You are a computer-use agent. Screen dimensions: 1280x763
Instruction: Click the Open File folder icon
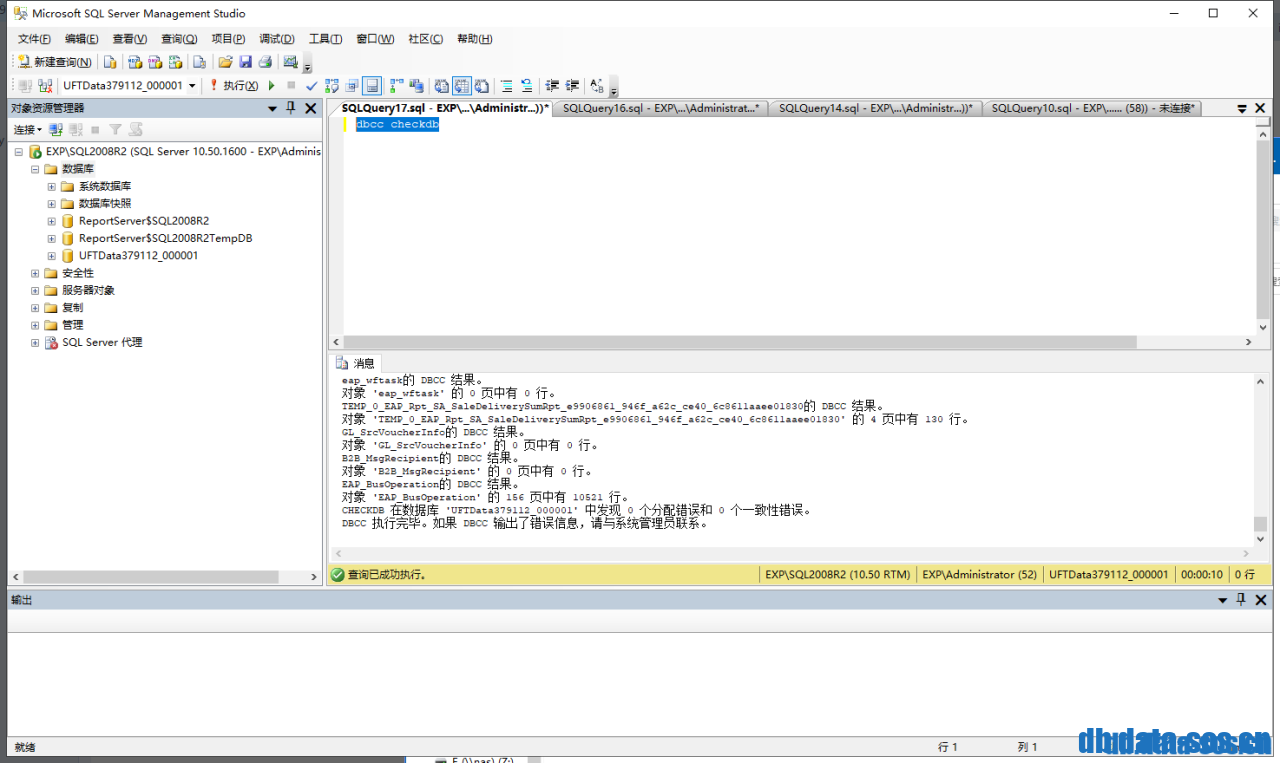click(226, 62)
